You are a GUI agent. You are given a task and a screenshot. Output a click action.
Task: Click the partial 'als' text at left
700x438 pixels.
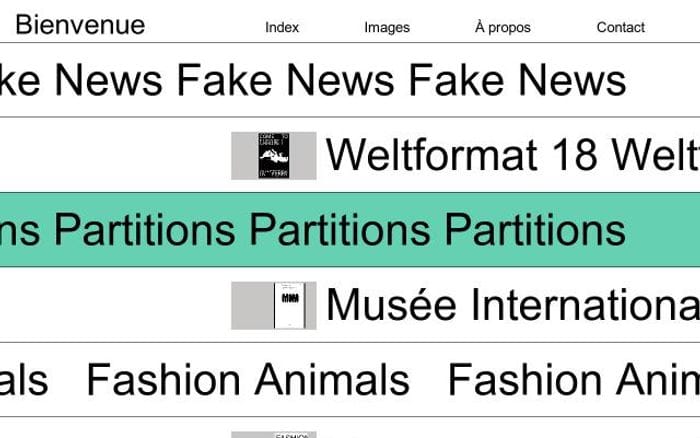pyautogui.click(x=24, y=380)
